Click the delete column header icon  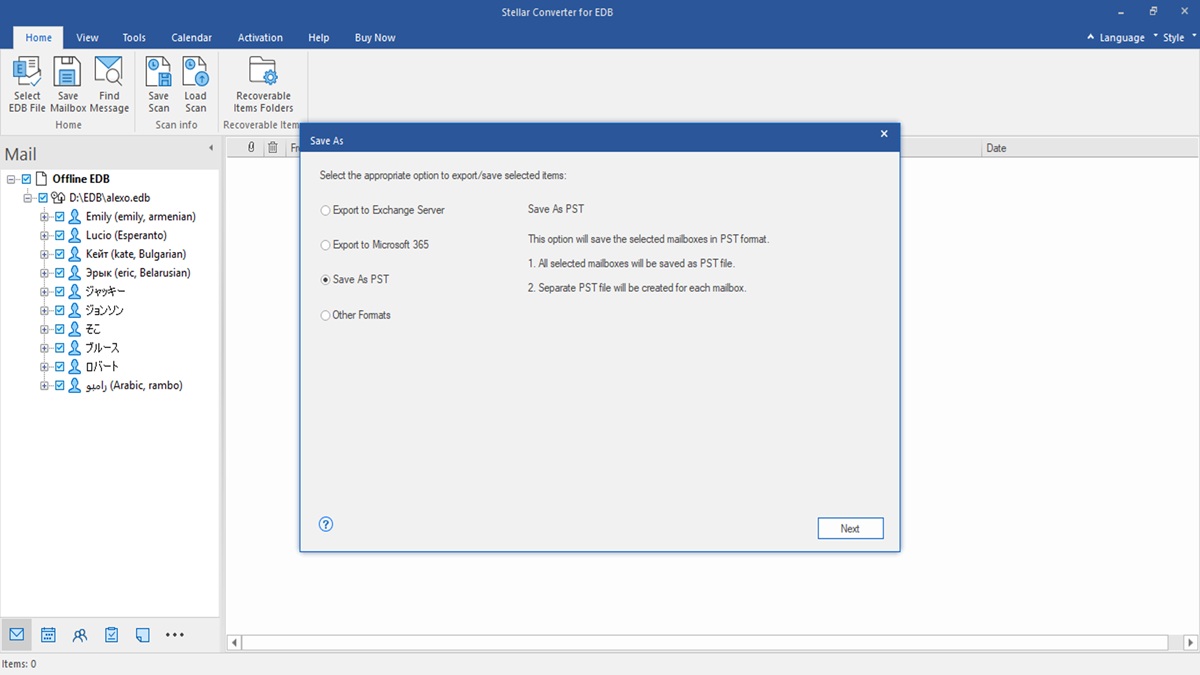[x=273, y=148]
